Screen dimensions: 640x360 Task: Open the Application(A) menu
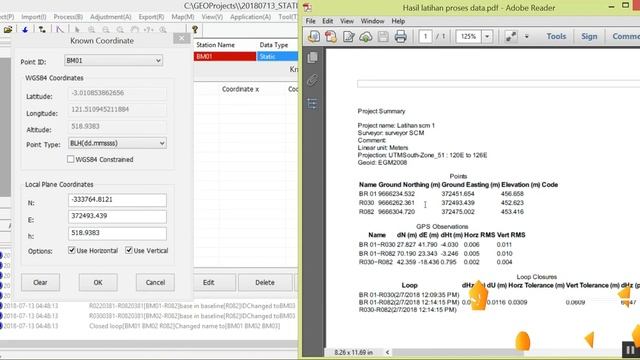click(x=251, y=17)
